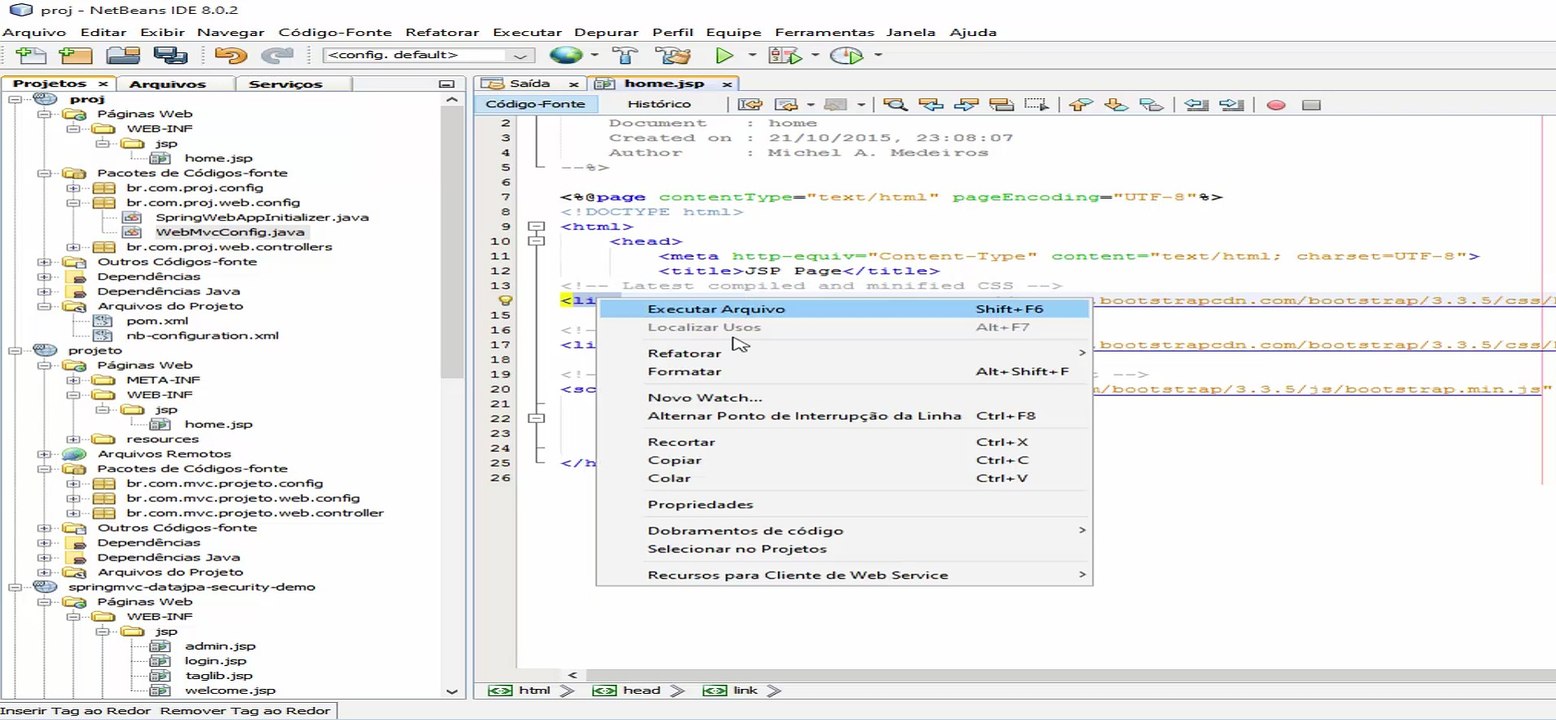Click the head breadcrumb in bottom bar

click(x=641, y=690)
